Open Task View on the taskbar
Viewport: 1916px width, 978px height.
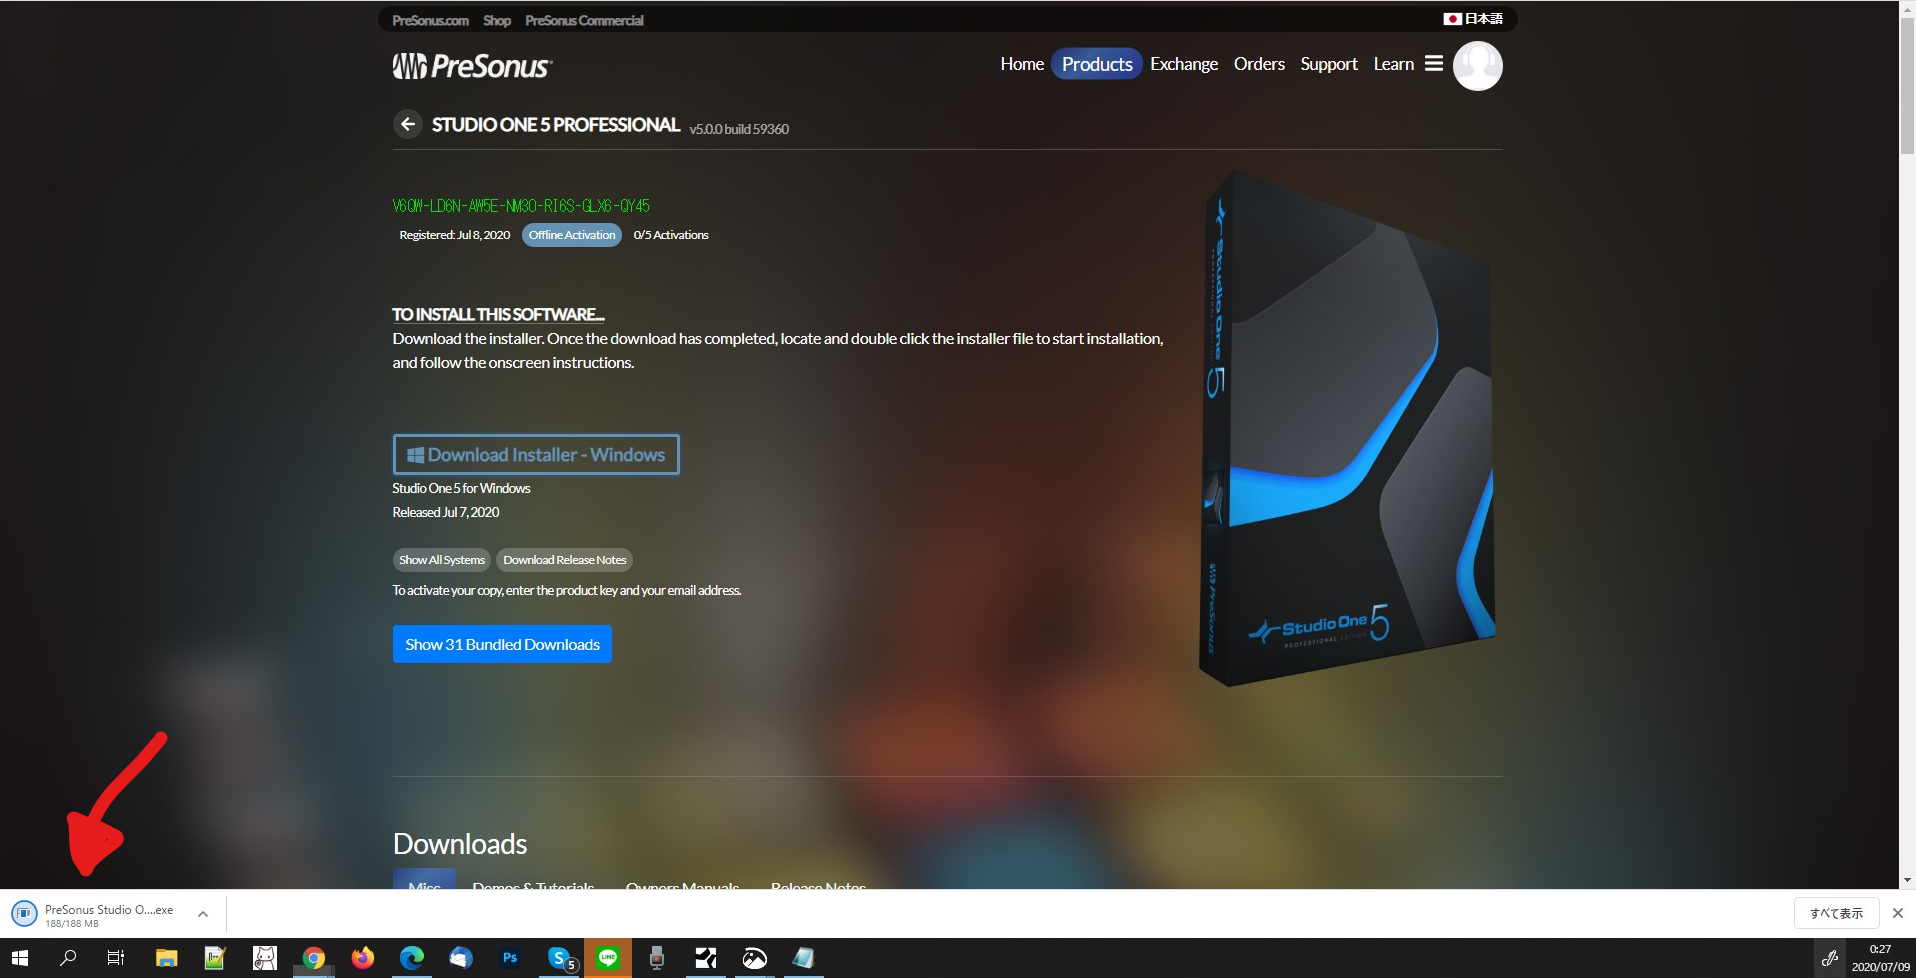(116, 958)
